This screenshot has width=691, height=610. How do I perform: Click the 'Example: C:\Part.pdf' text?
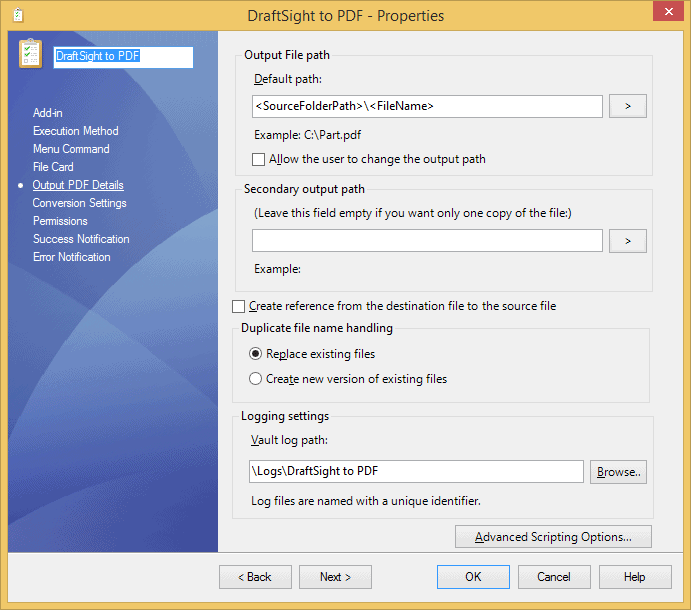point(308,135)
